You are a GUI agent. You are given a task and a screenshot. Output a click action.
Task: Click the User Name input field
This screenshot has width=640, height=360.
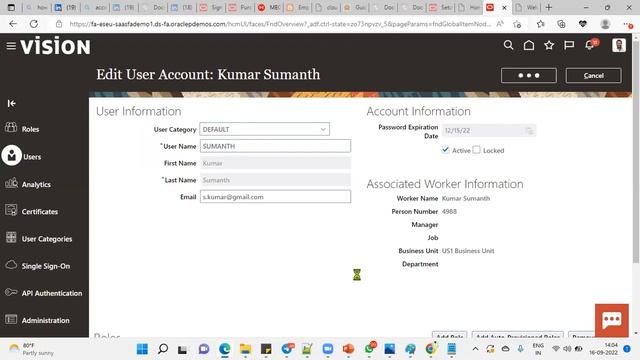point(275,146)
